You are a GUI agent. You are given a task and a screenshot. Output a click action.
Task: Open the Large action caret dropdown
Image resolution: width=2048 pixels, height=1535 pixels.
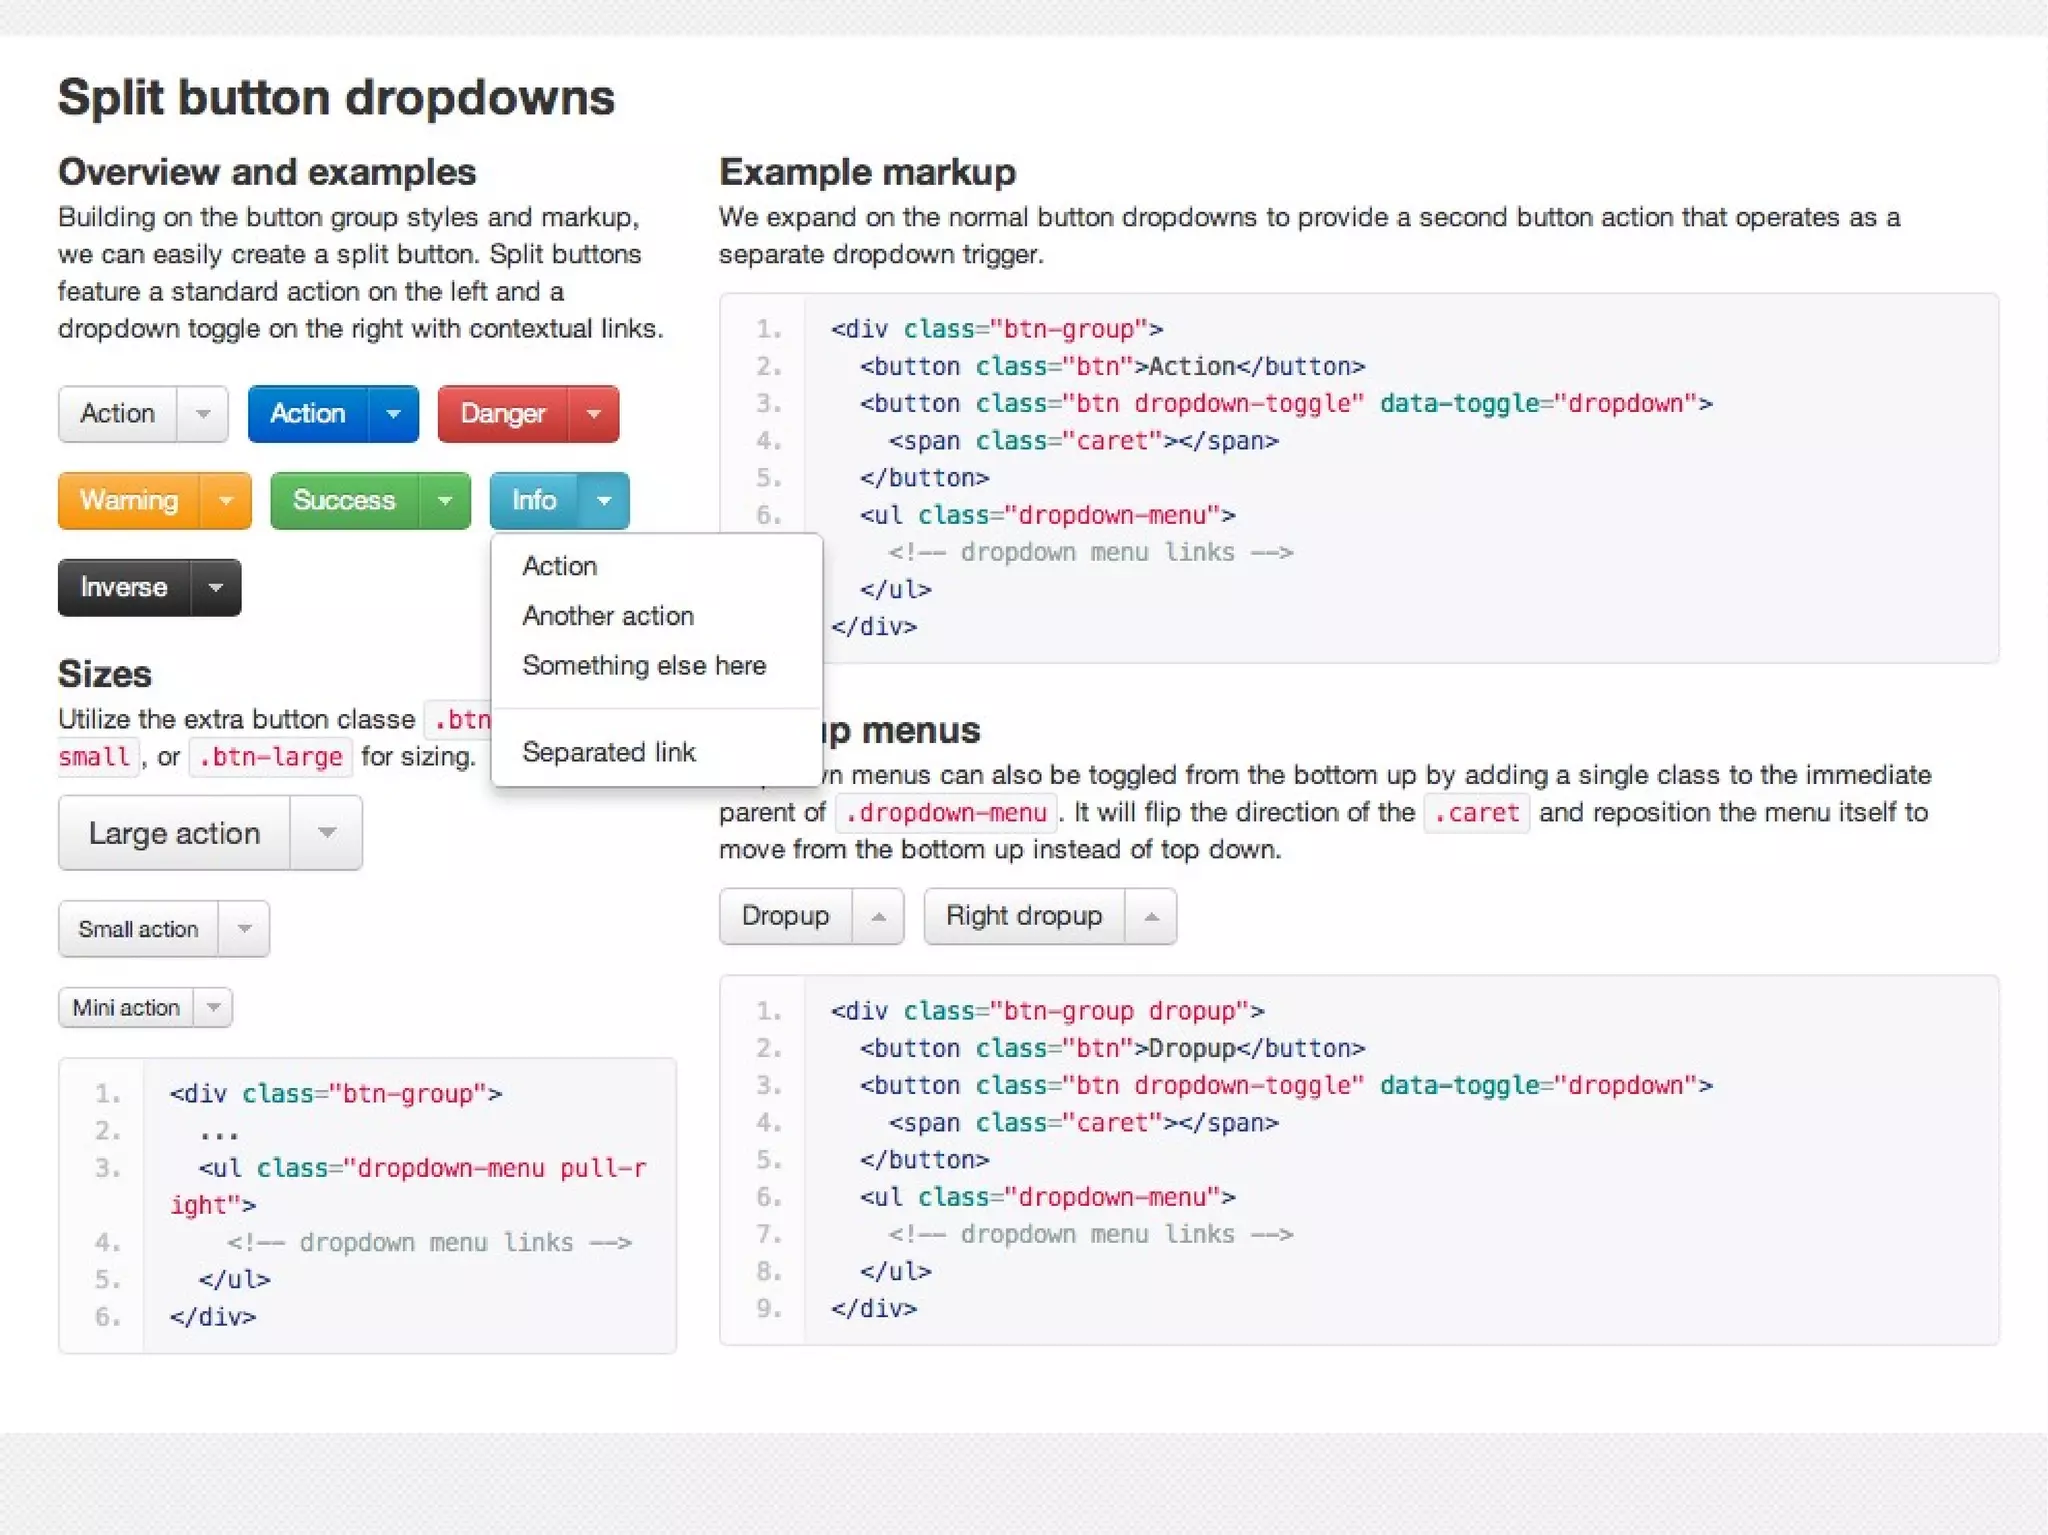click(x=326, y=832)
